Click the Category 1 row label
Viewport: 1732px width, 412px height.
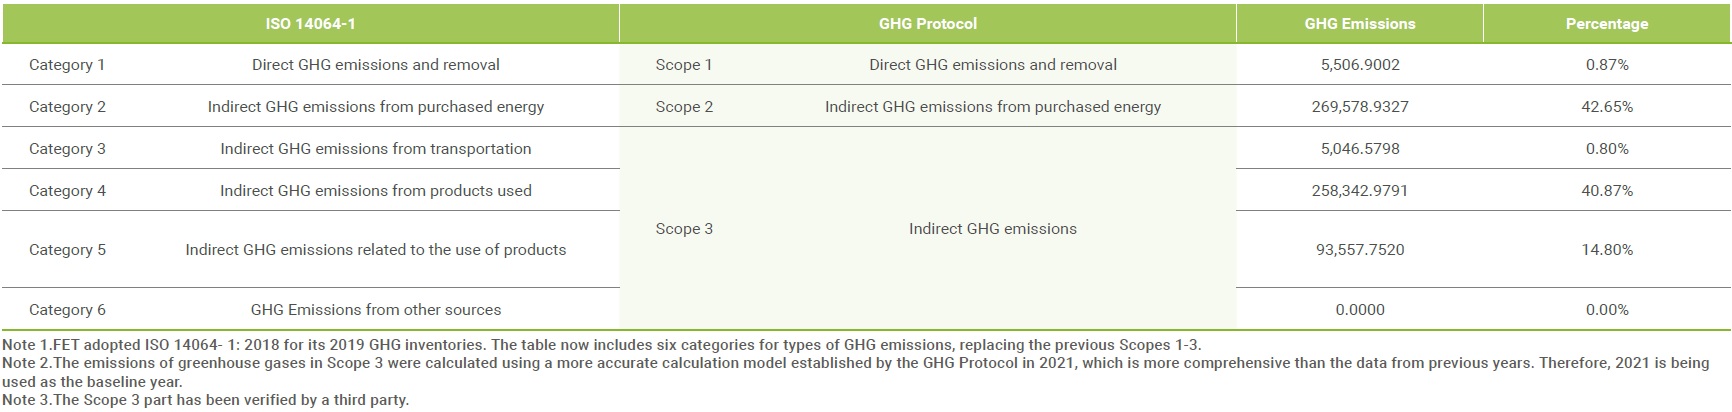click(67, 65)
